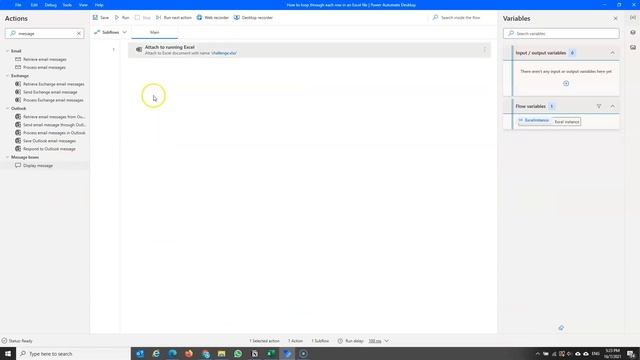This screenshot has height=360, width=640.
Task: Click the eraser icon below variables
Action: [561, 328]
